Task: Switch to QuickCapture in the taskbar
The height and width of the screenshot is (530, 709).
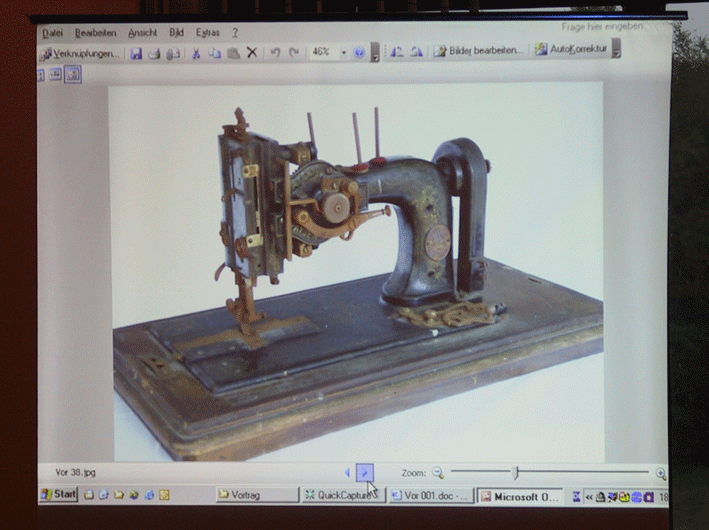Action: [x=344, y=496]
